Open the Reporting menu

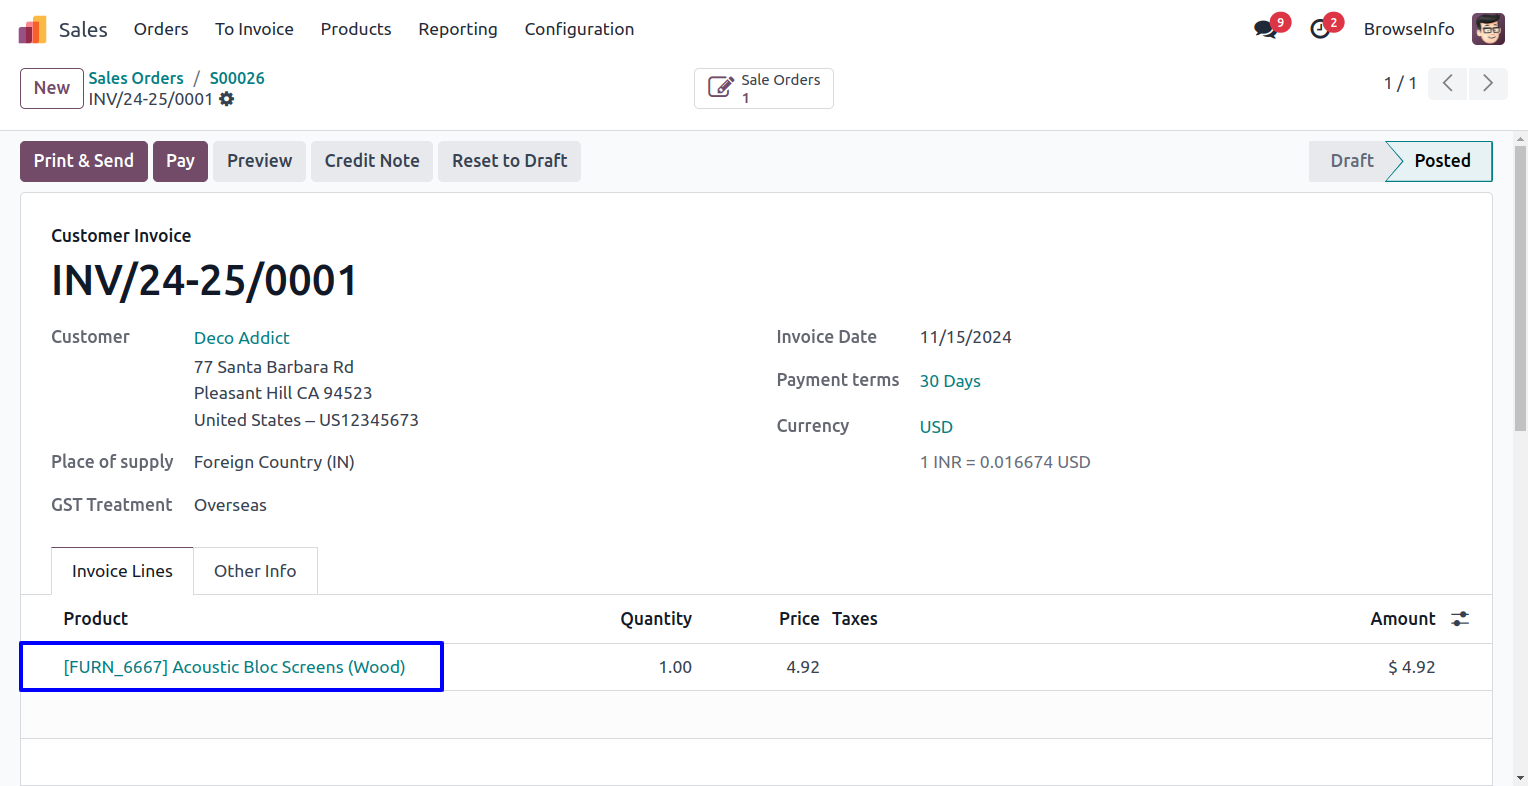(457, 29)
